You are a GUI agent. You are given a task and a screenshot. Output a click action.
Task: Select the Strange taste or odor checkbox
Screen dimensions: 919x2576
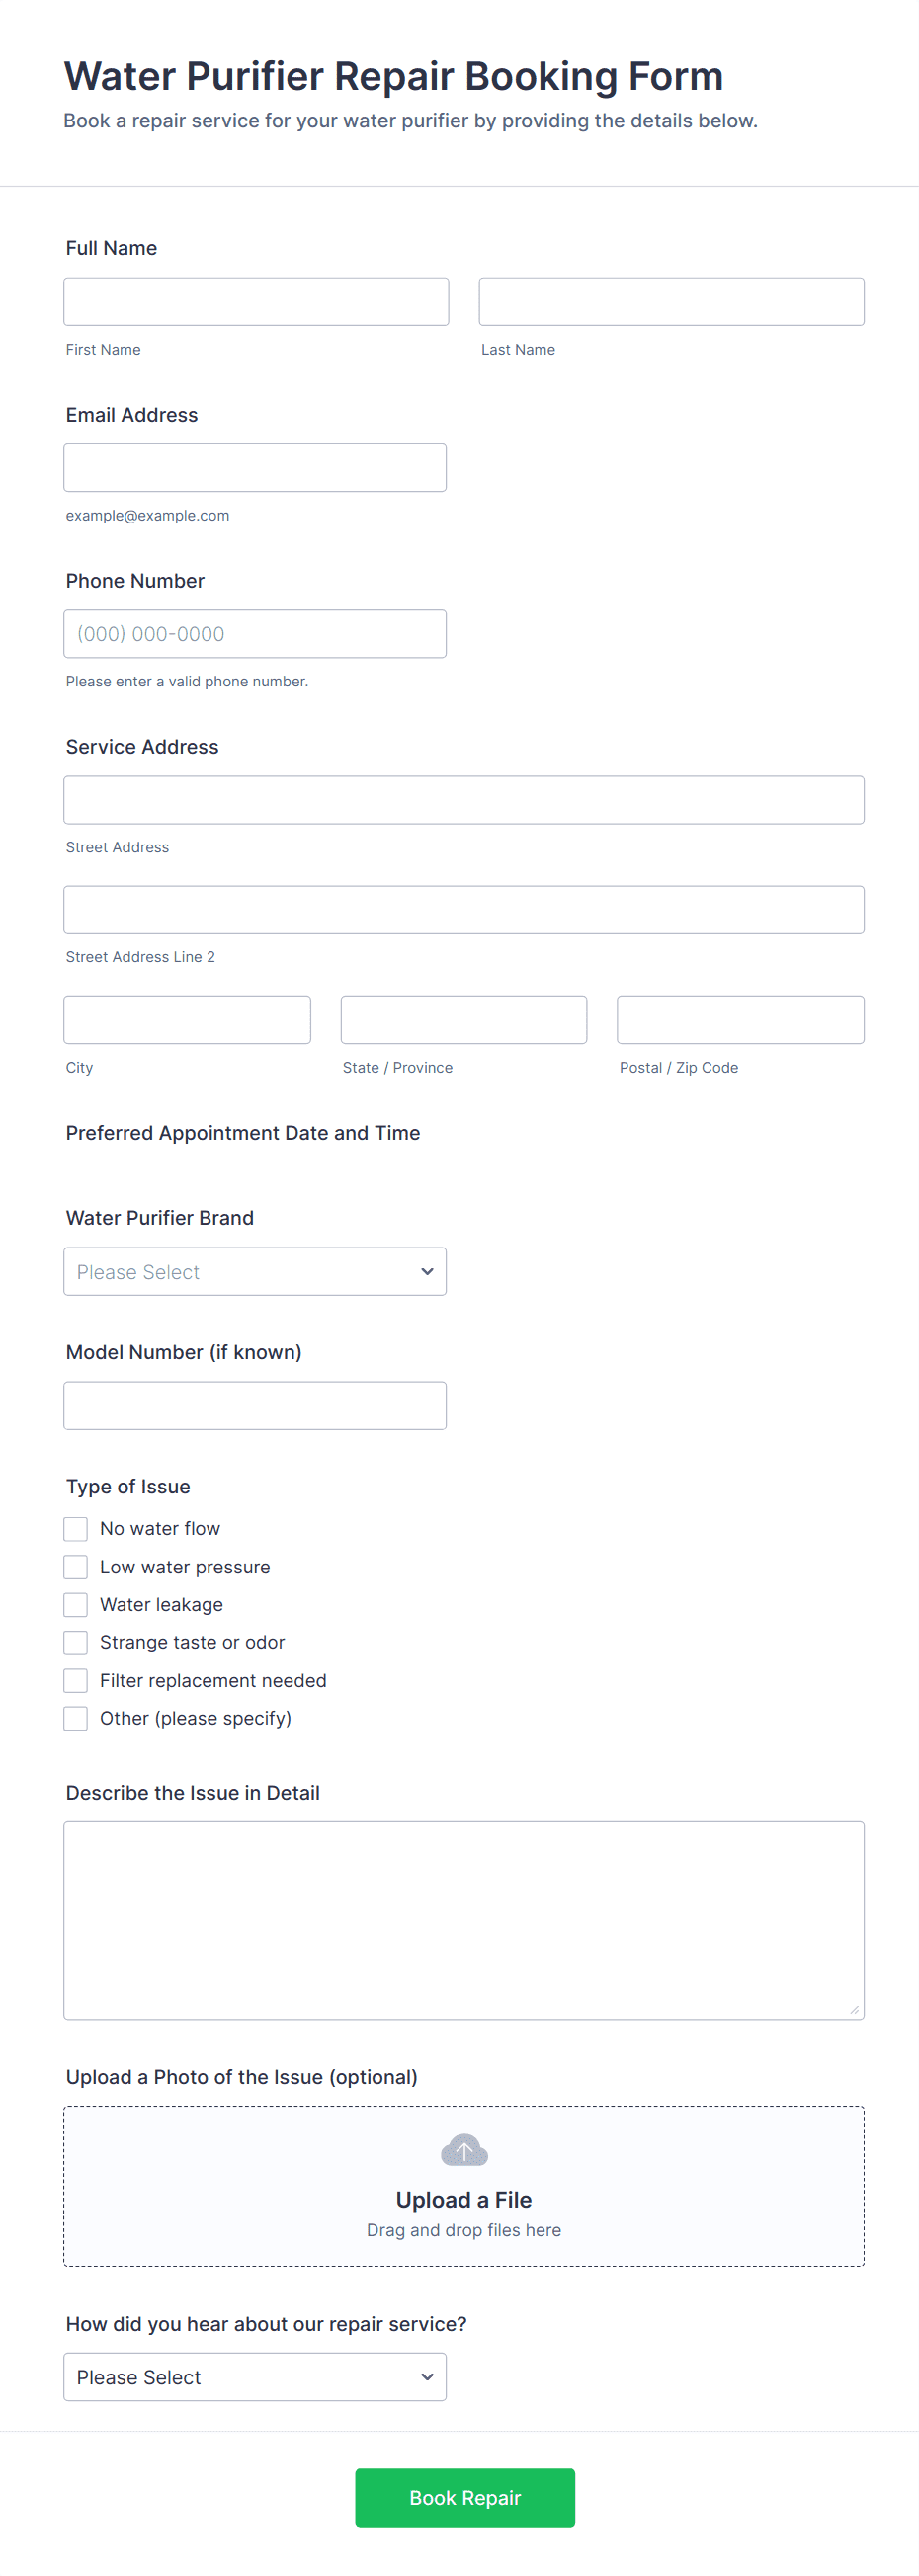click(76, 1642)
